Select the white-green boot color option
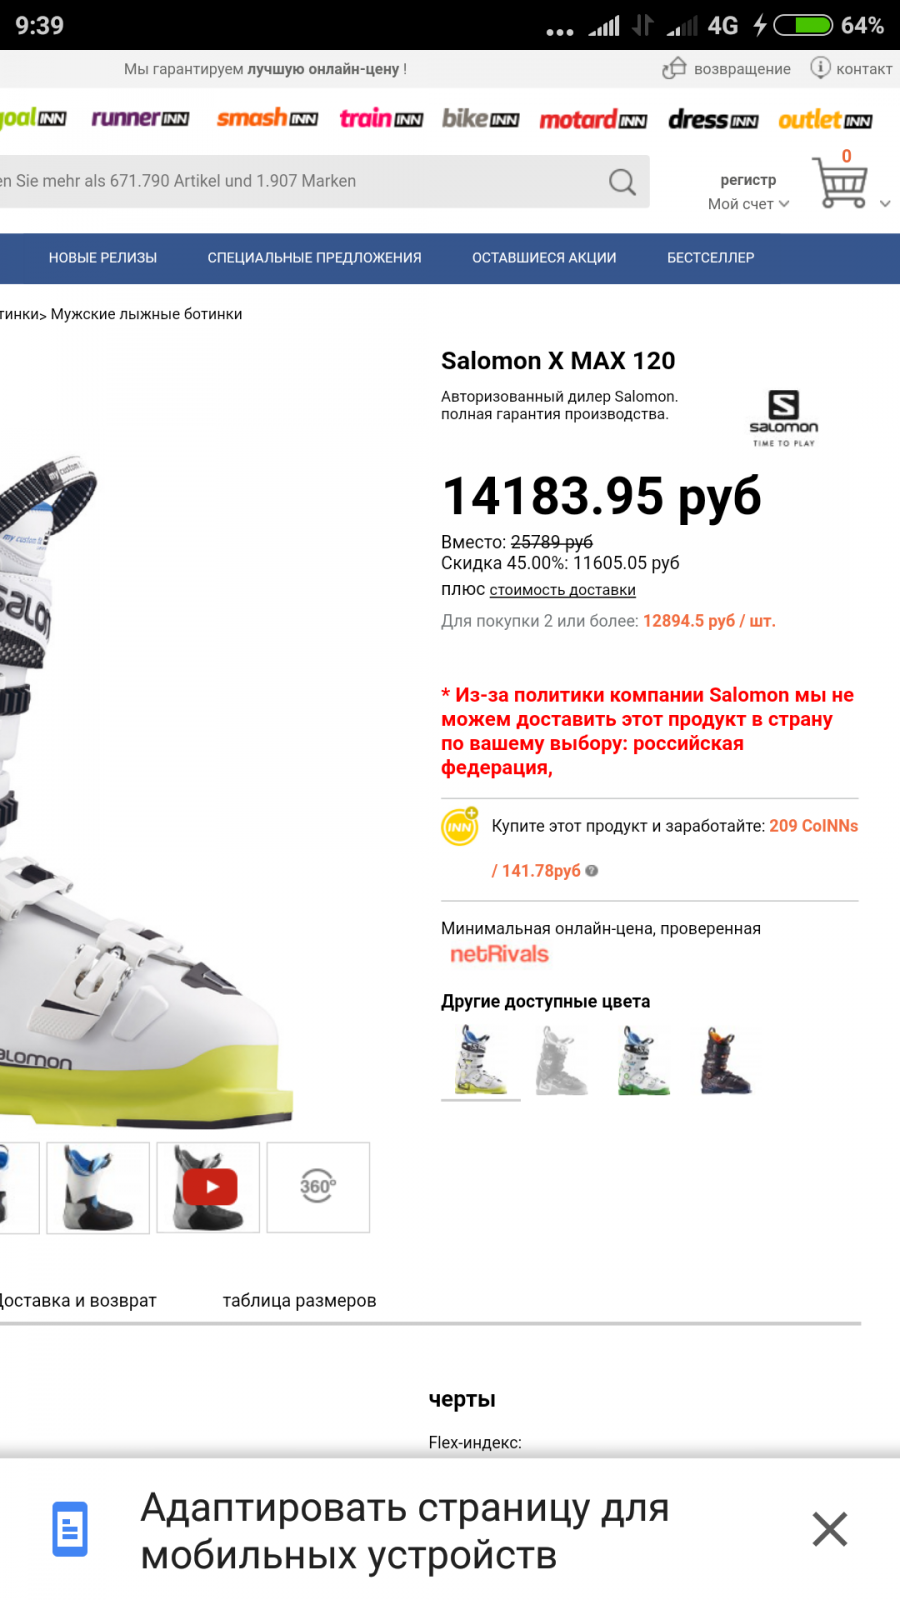The height and width of the screenshot is (1600, 900). coord(644,1061)
